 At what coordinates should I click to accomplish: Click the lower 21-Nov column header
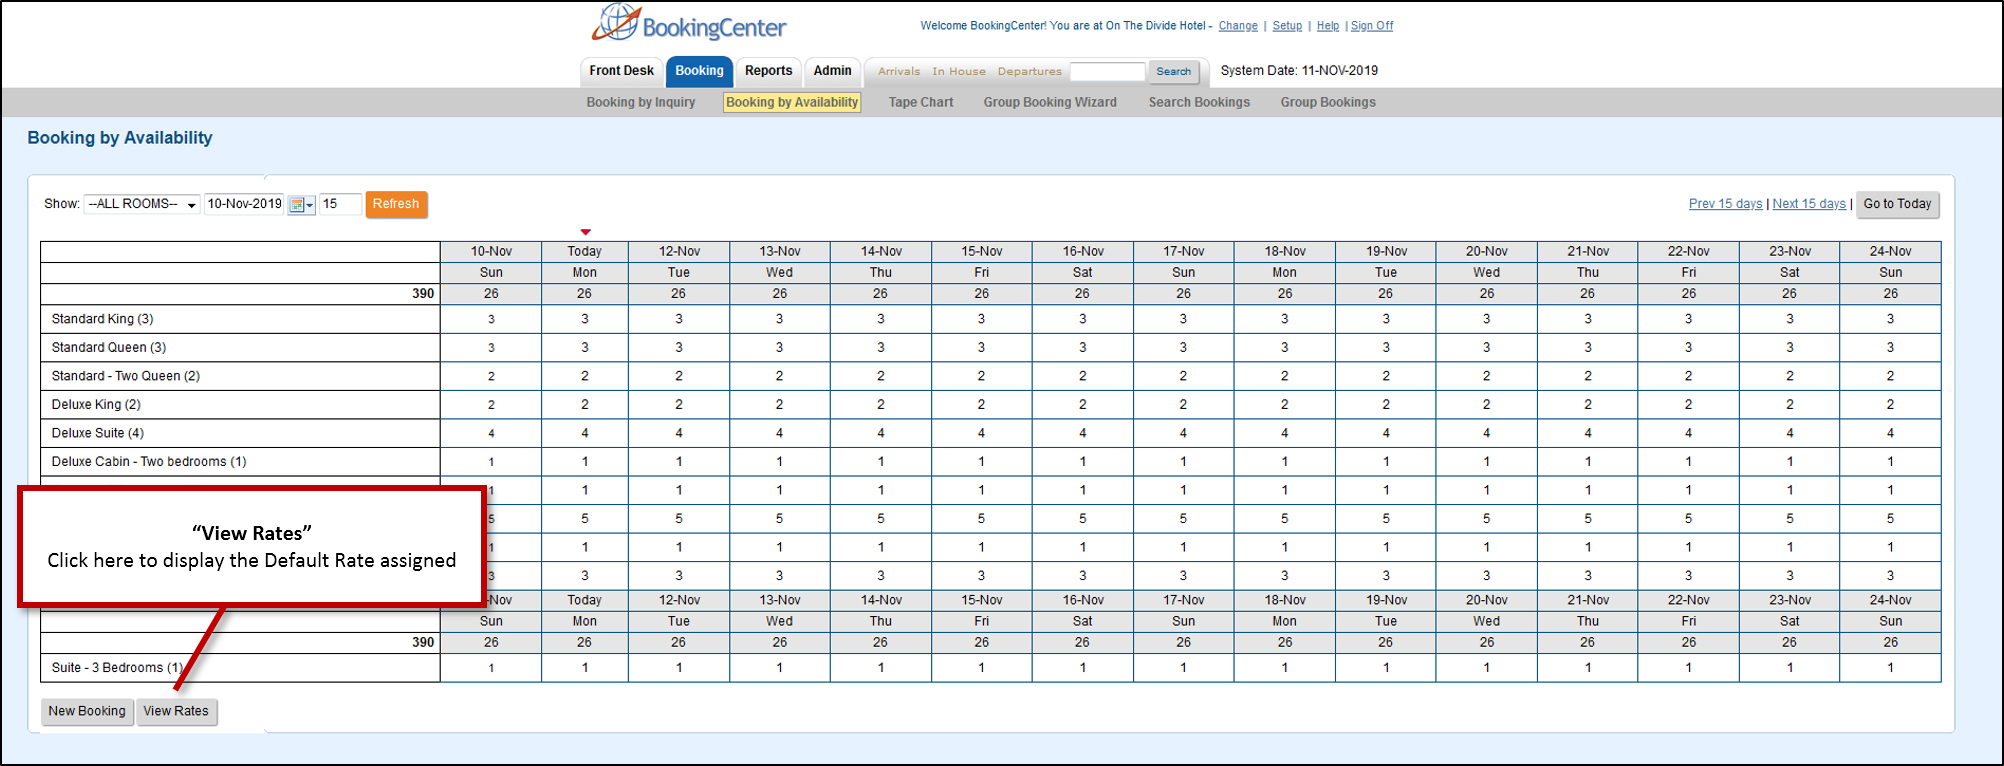1588,600
